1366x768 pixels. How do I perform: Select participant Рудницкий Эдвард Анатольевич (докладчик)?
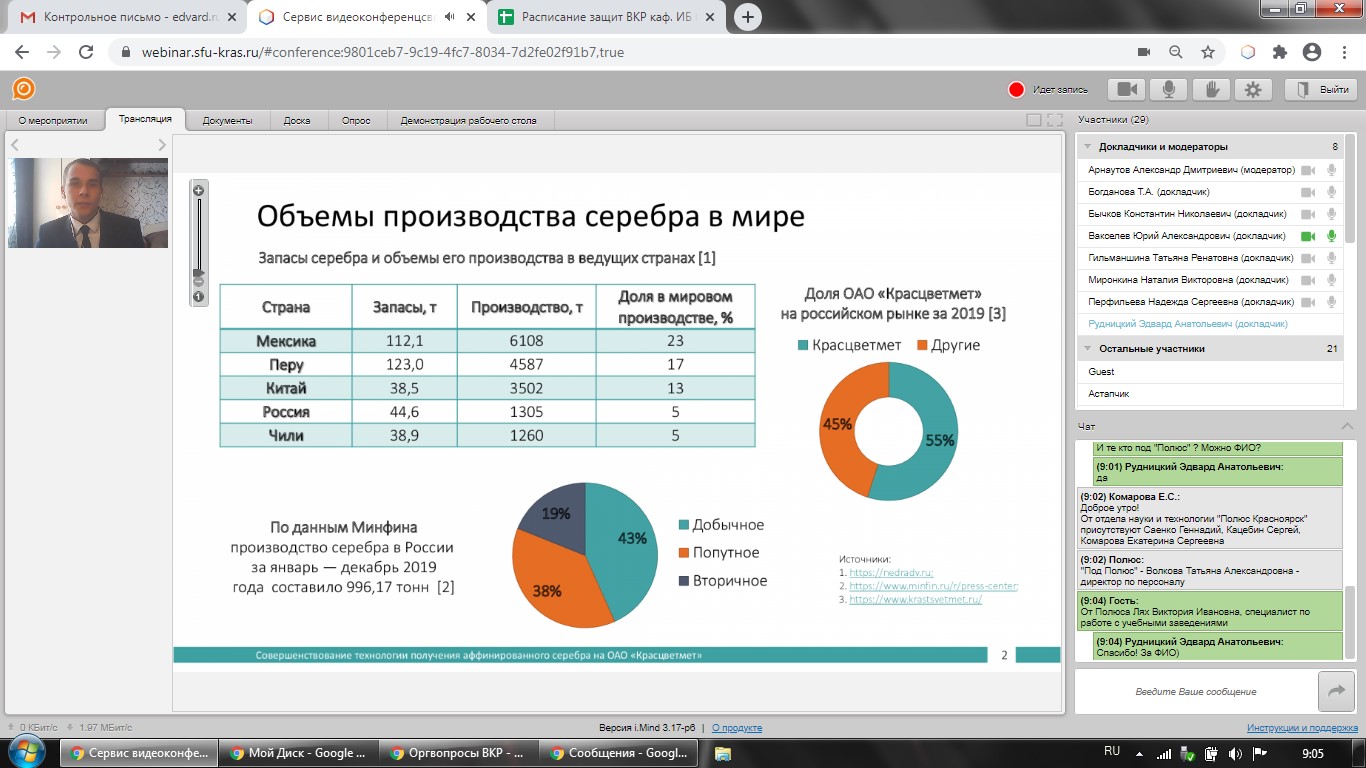click(x=1209, y=324)
